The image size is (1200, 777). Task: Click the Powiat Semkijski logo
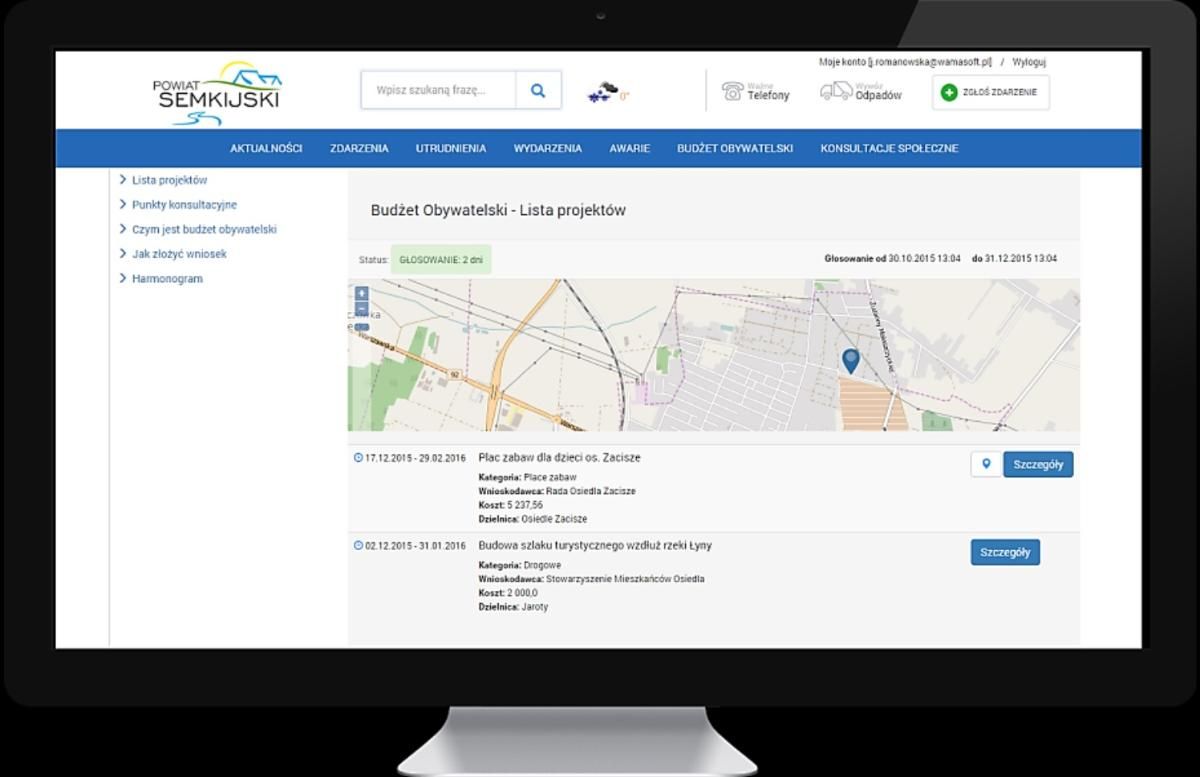217,94
